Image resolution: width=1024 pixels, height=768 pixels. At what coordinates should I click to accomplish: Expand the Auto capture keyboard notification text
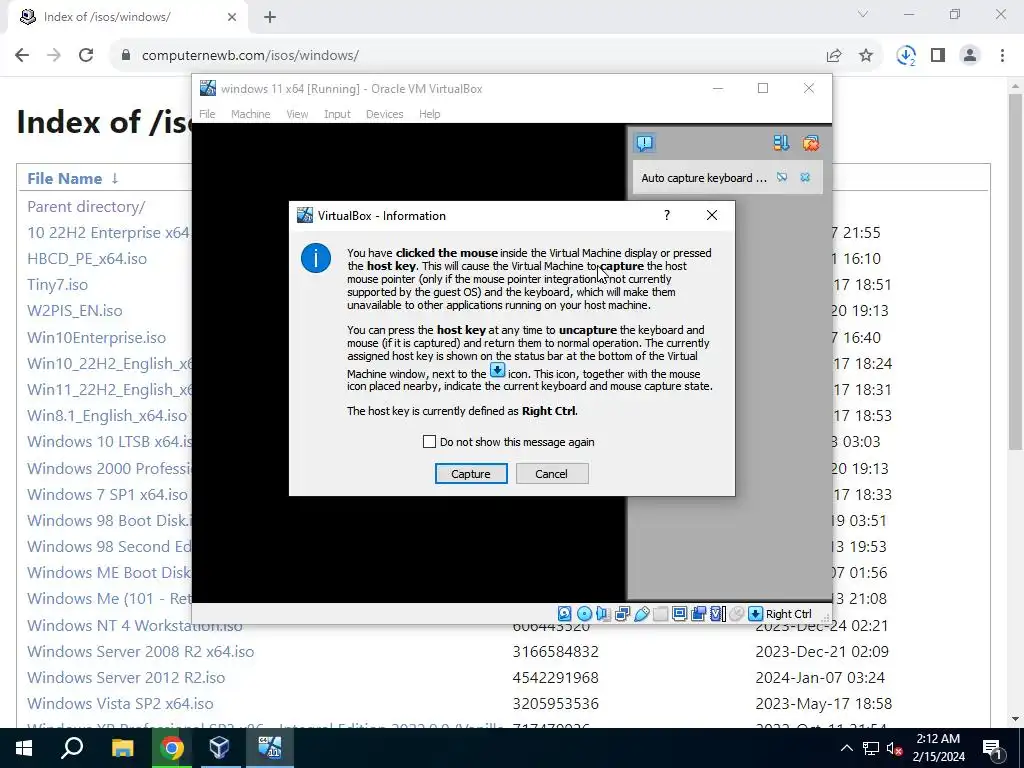(x=703, y=178)
